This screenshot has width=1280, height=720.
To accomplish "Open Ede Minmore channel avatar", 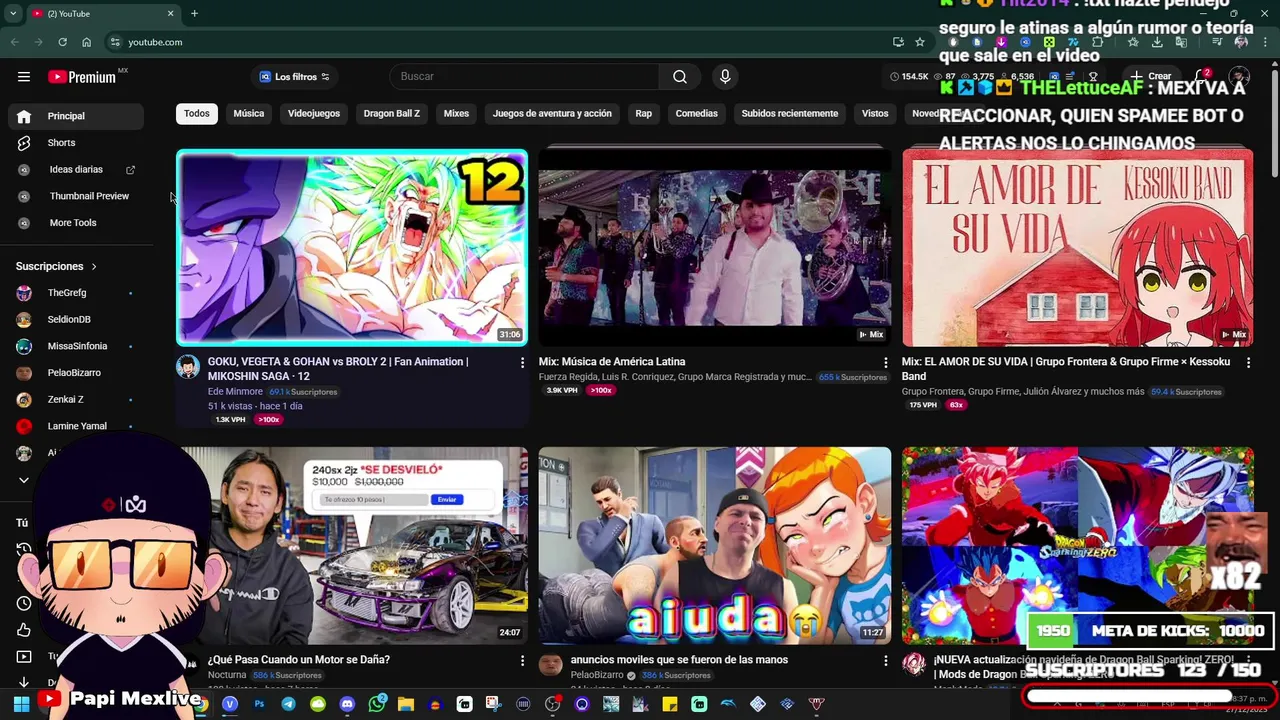I will (188, 367).
